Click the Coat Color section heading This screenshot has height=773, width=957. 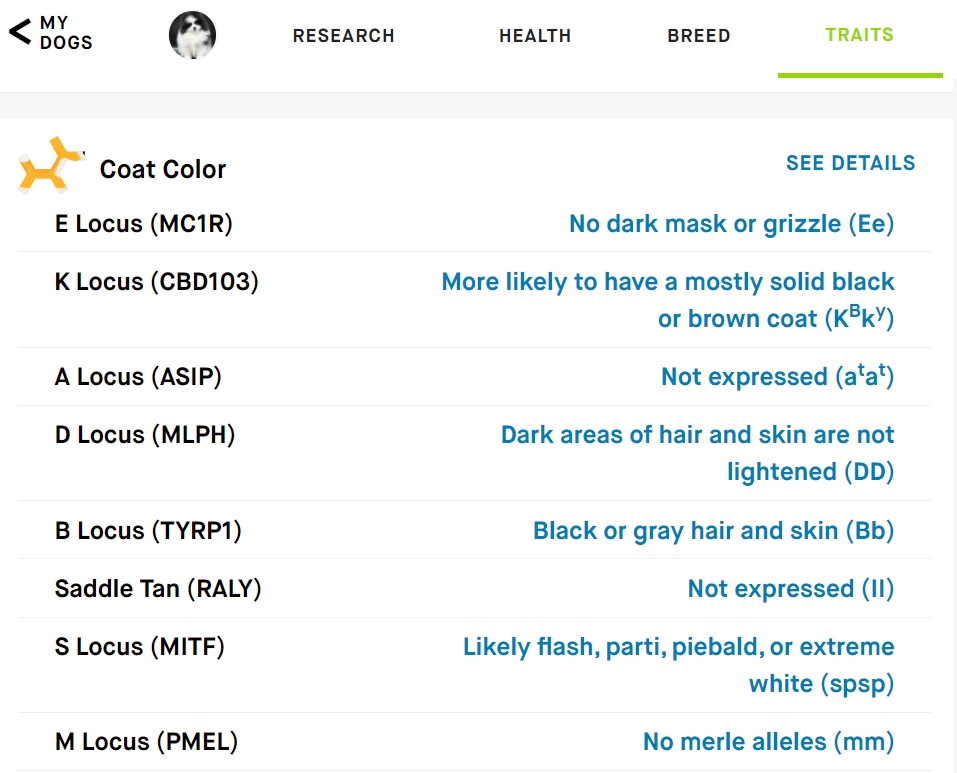(163, 169)
